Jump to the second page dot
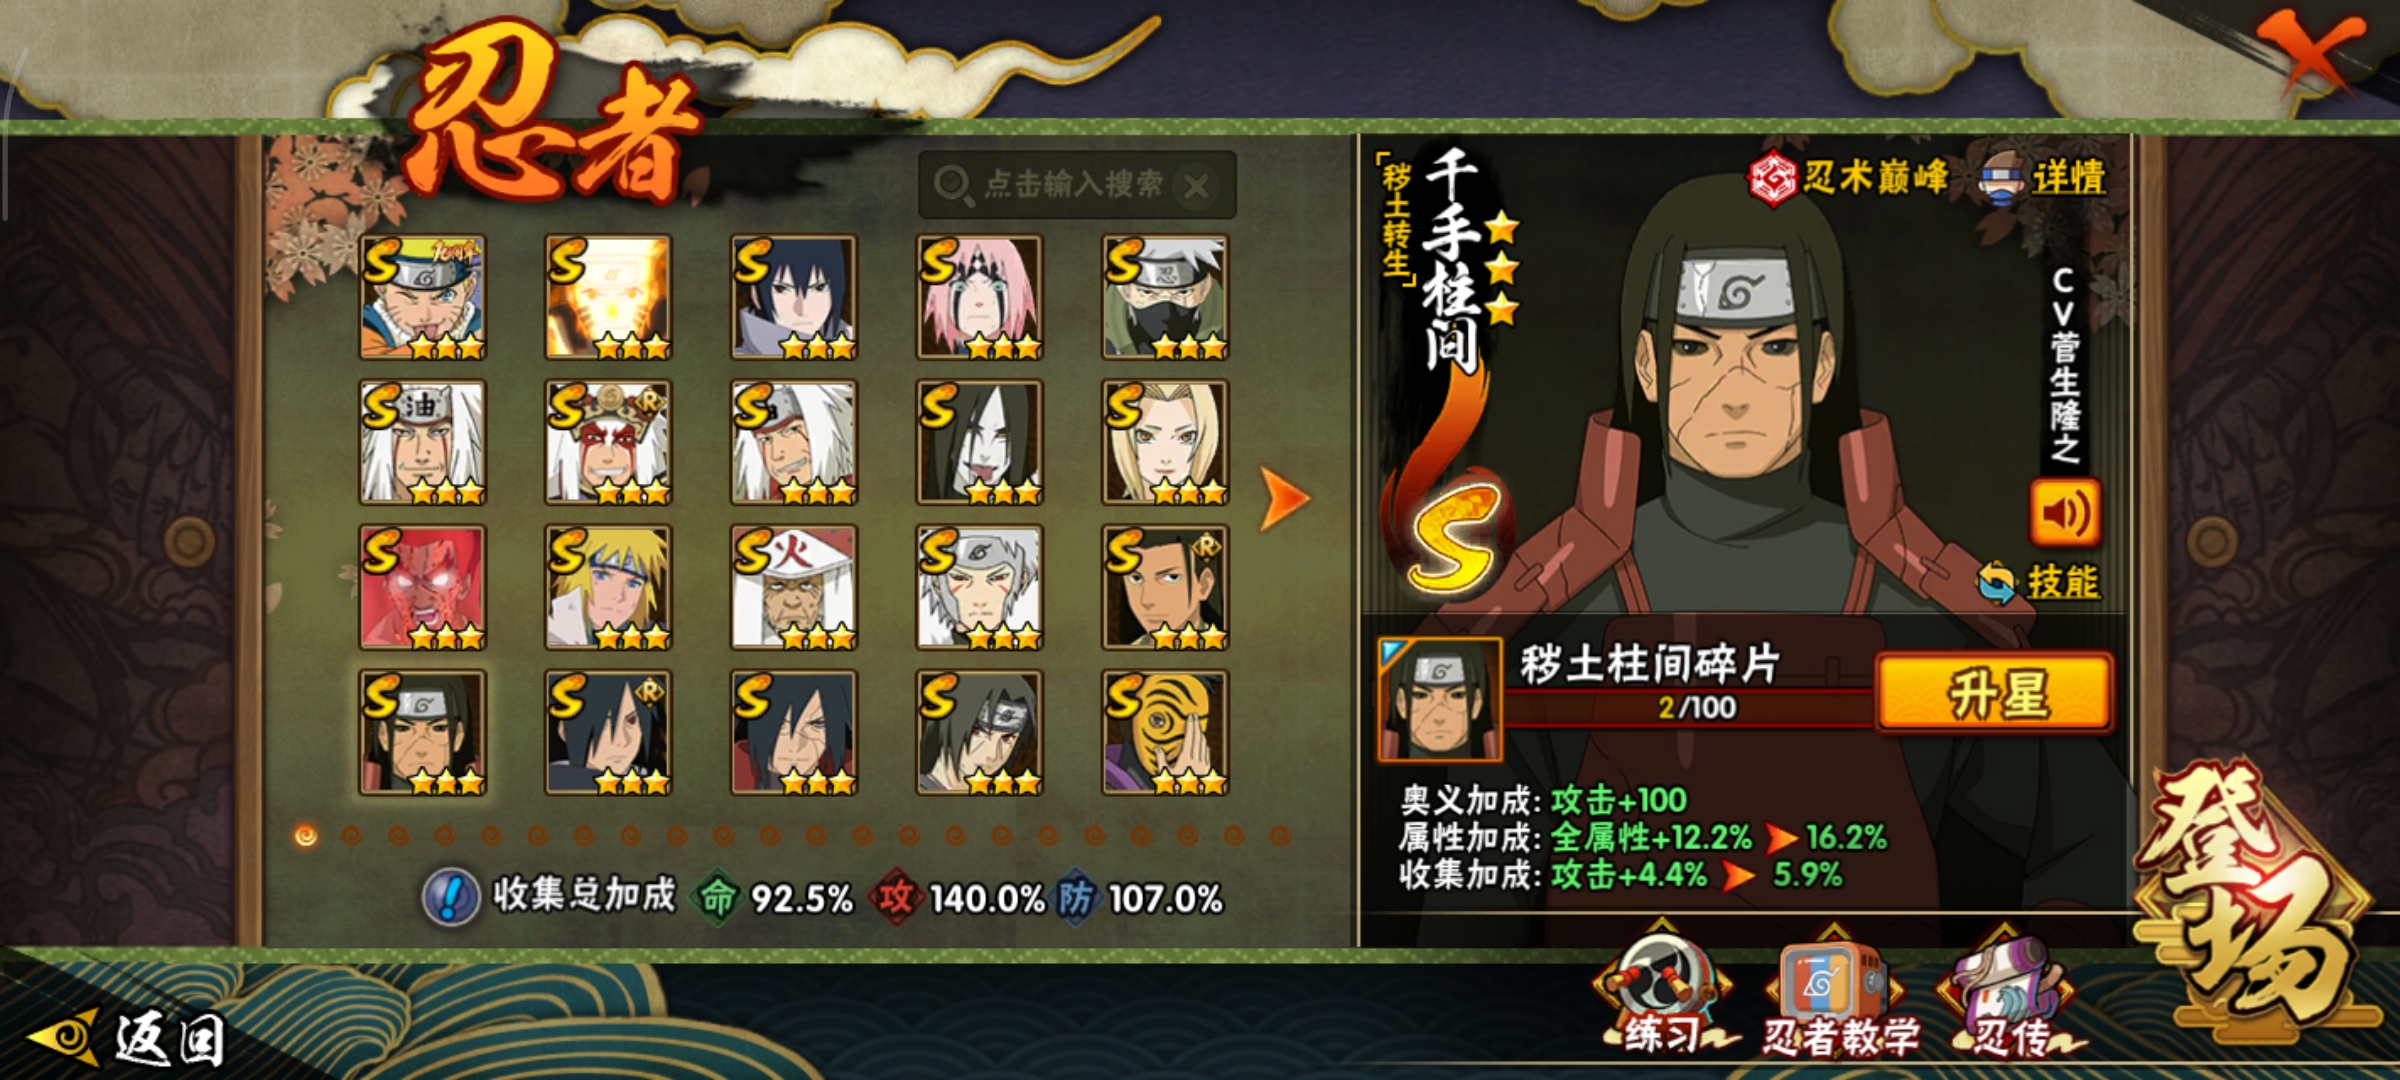Image resolution: width=2400 pixels, height=1080 pixels. (x=352, y=835)
